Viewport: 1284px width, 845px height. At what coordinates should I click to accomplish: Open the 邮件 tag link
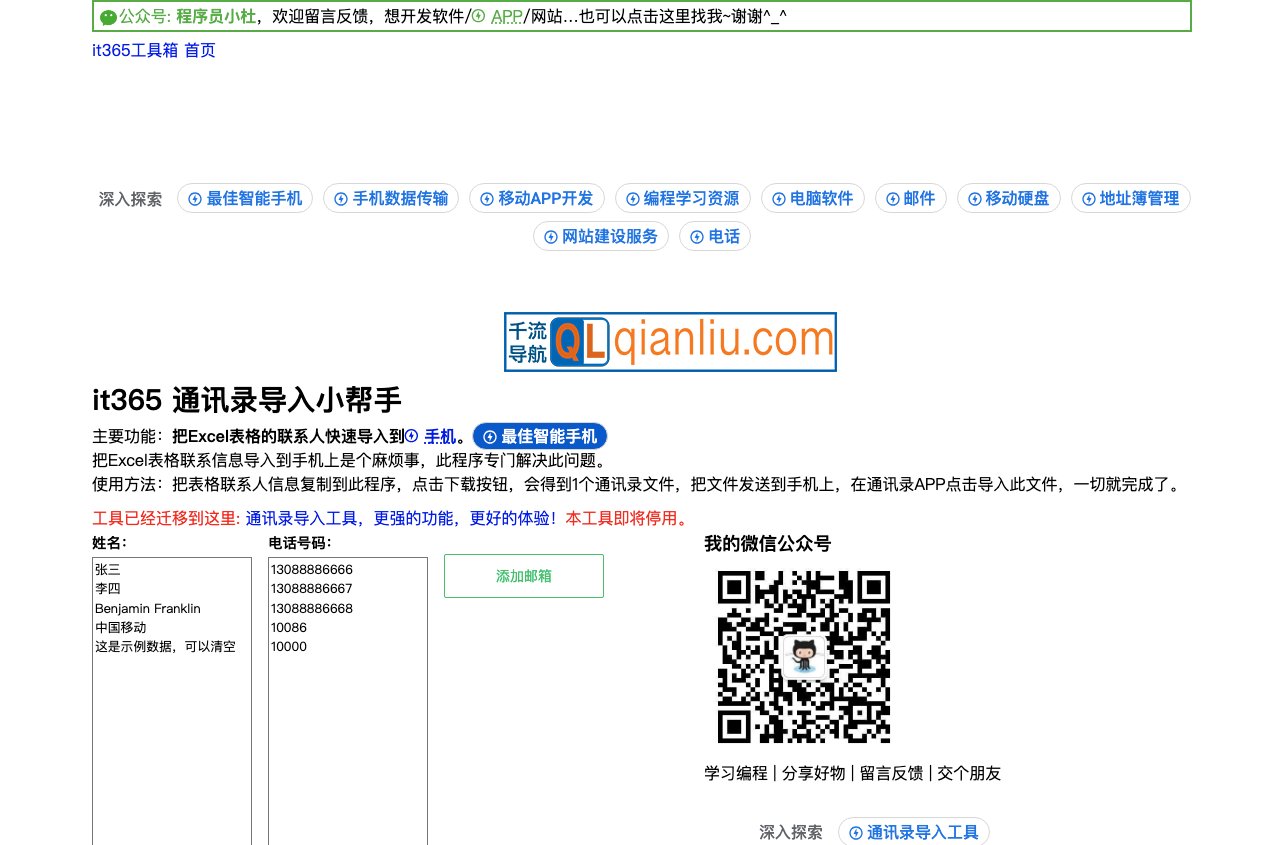click(910, 198)
